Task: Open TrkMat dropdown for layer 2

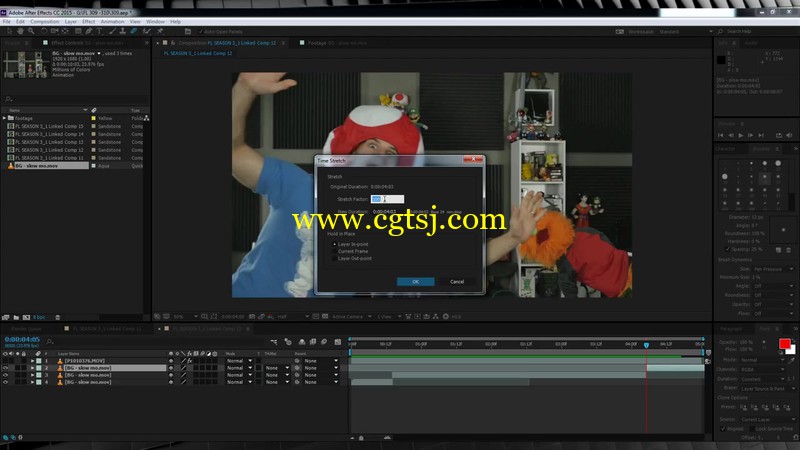Action: [276, 368]
